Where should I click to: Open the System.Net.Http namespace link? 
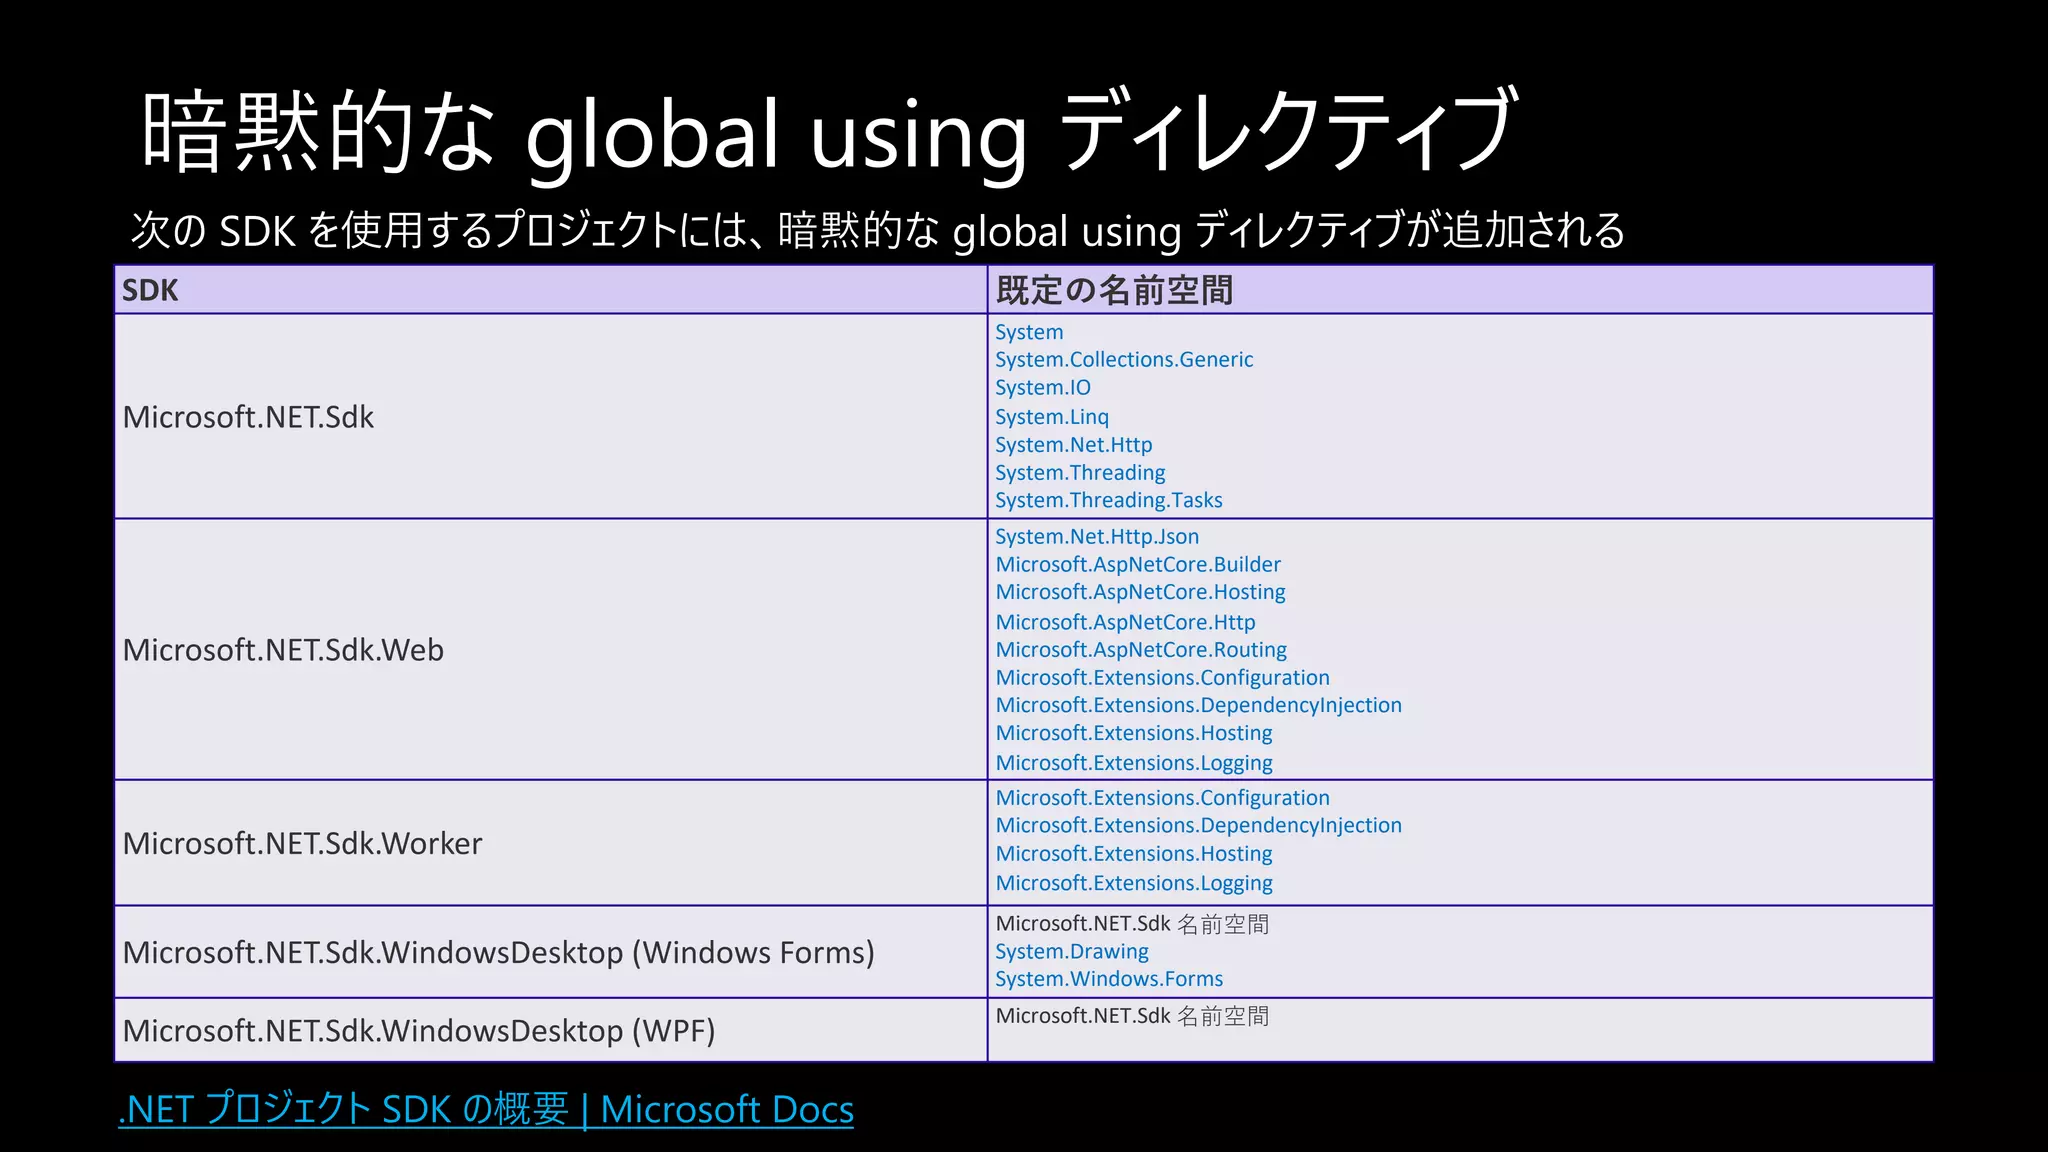coord(1074,445)
